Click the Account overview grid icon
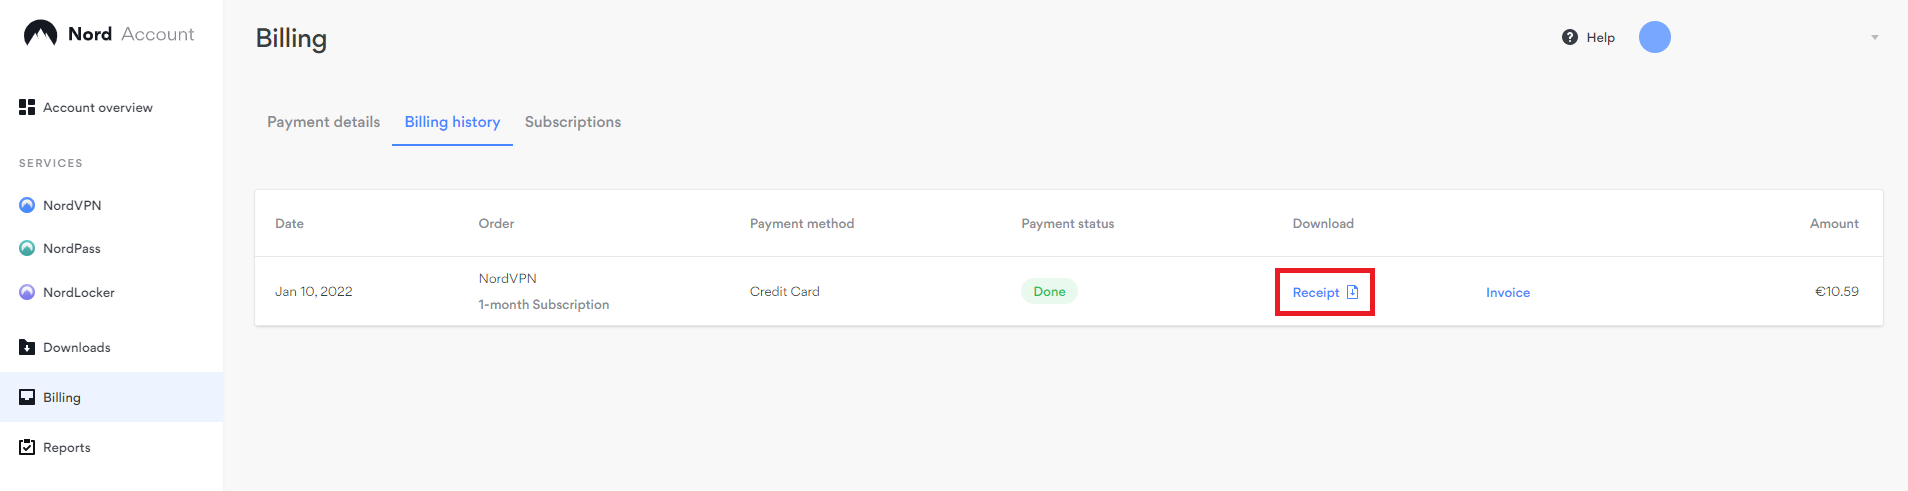 [27, 107]
